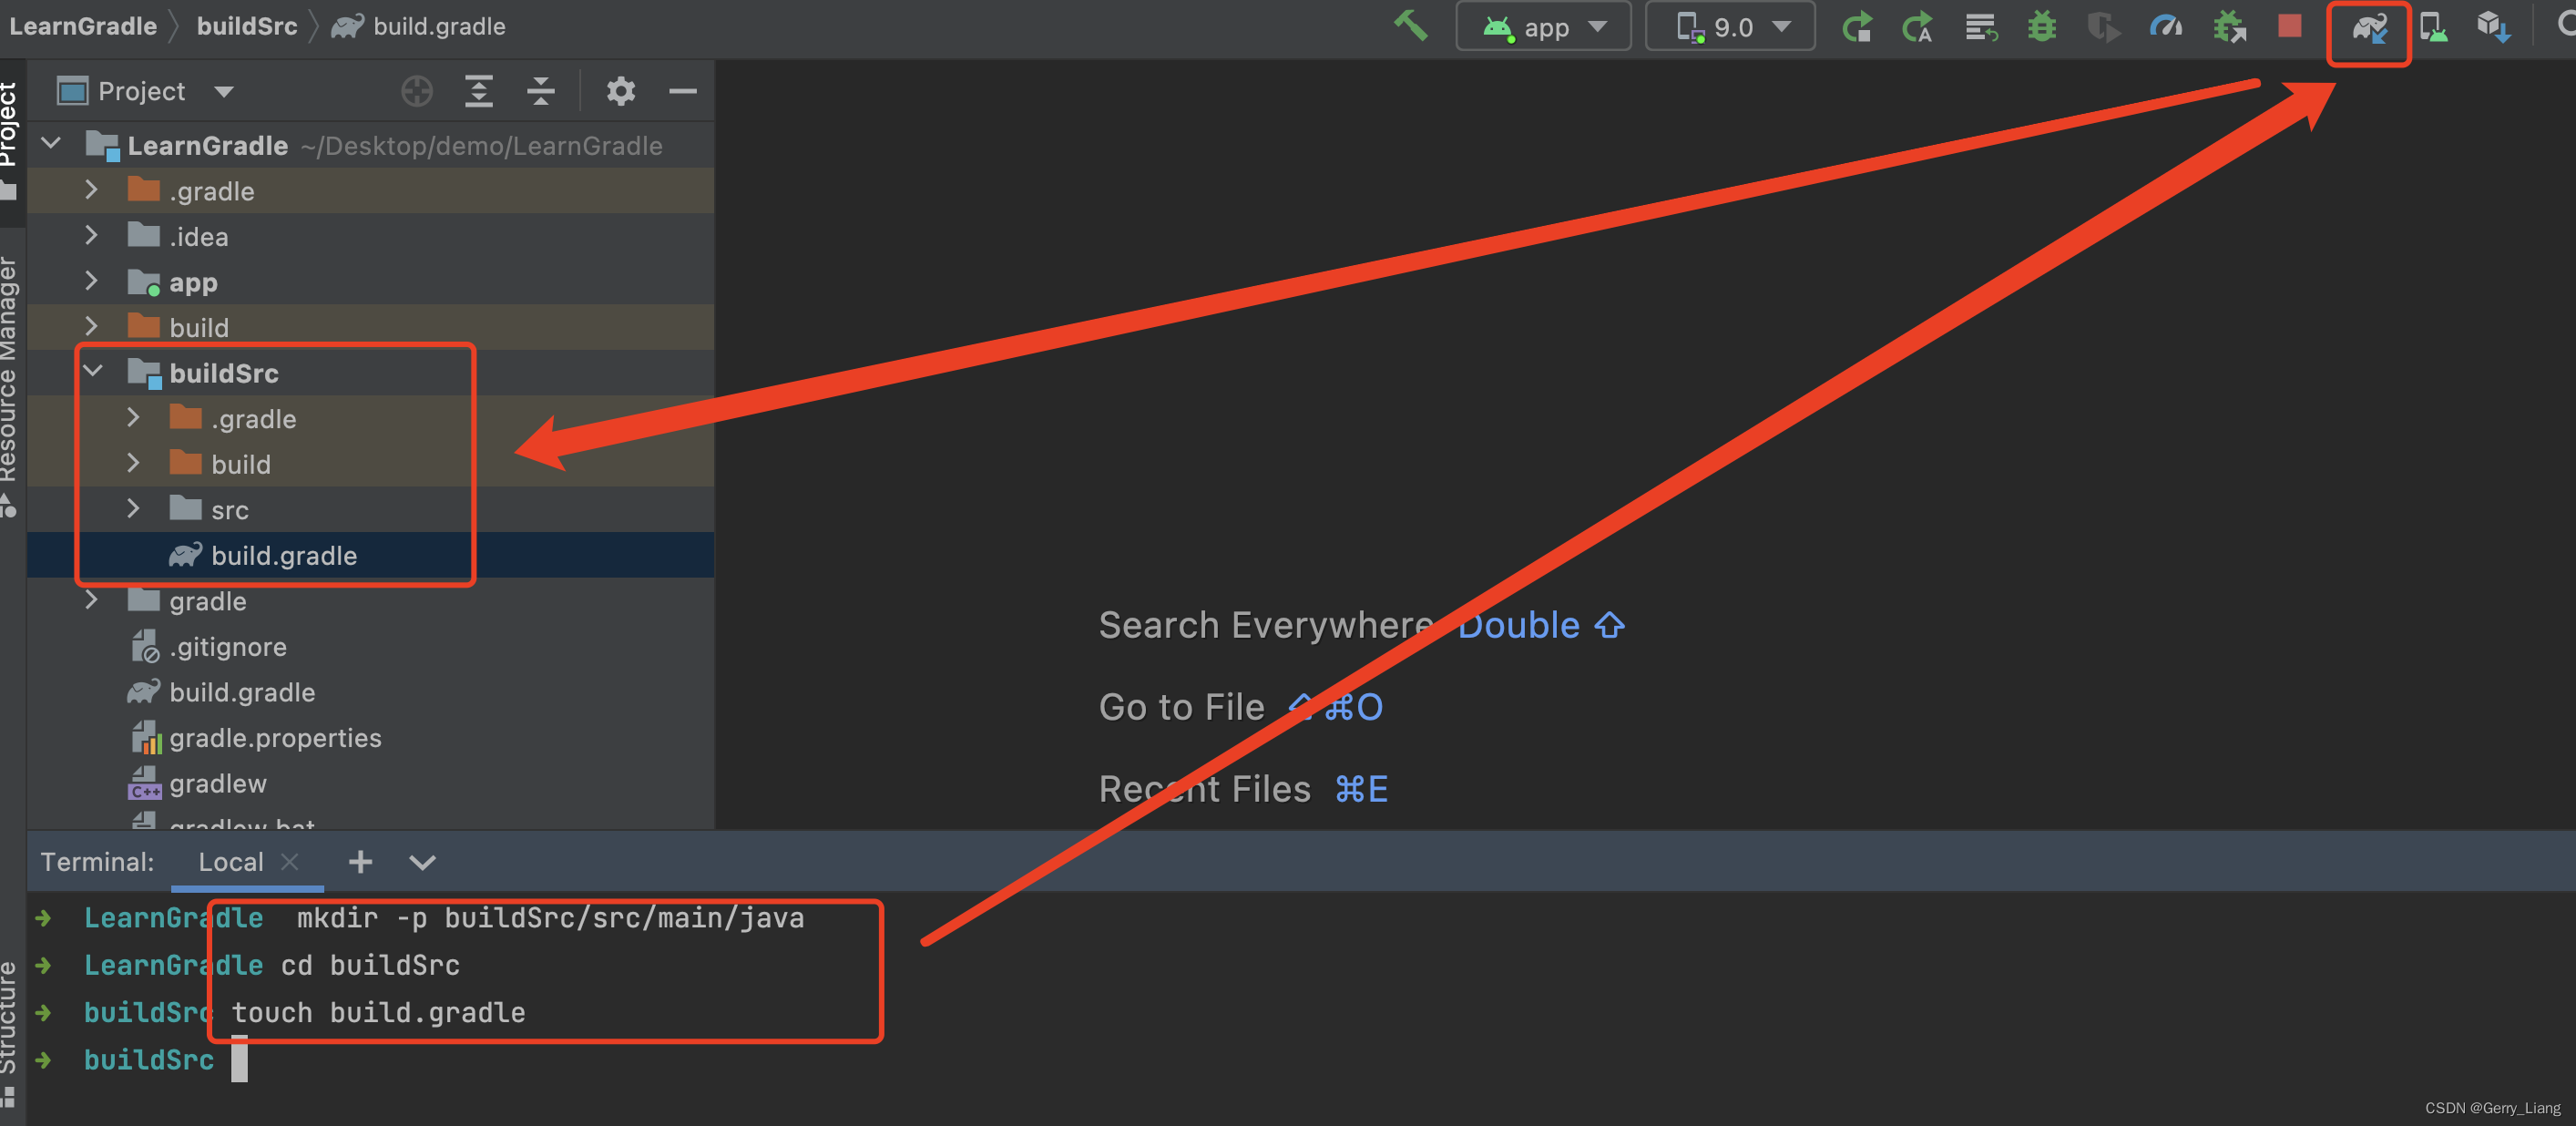This screenshot has width=2576, height=1126.
Task: Select the root-level build.gradle file
Action: (371, 692)
